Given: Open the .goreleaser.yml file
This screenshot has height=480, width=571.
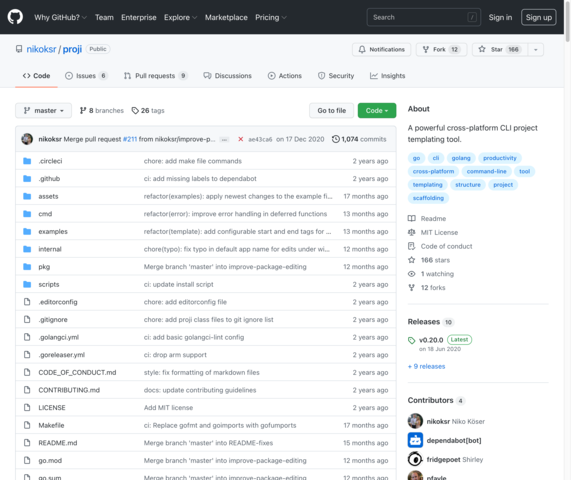Looking at the screenshot, I should click(x=62, y=355).
